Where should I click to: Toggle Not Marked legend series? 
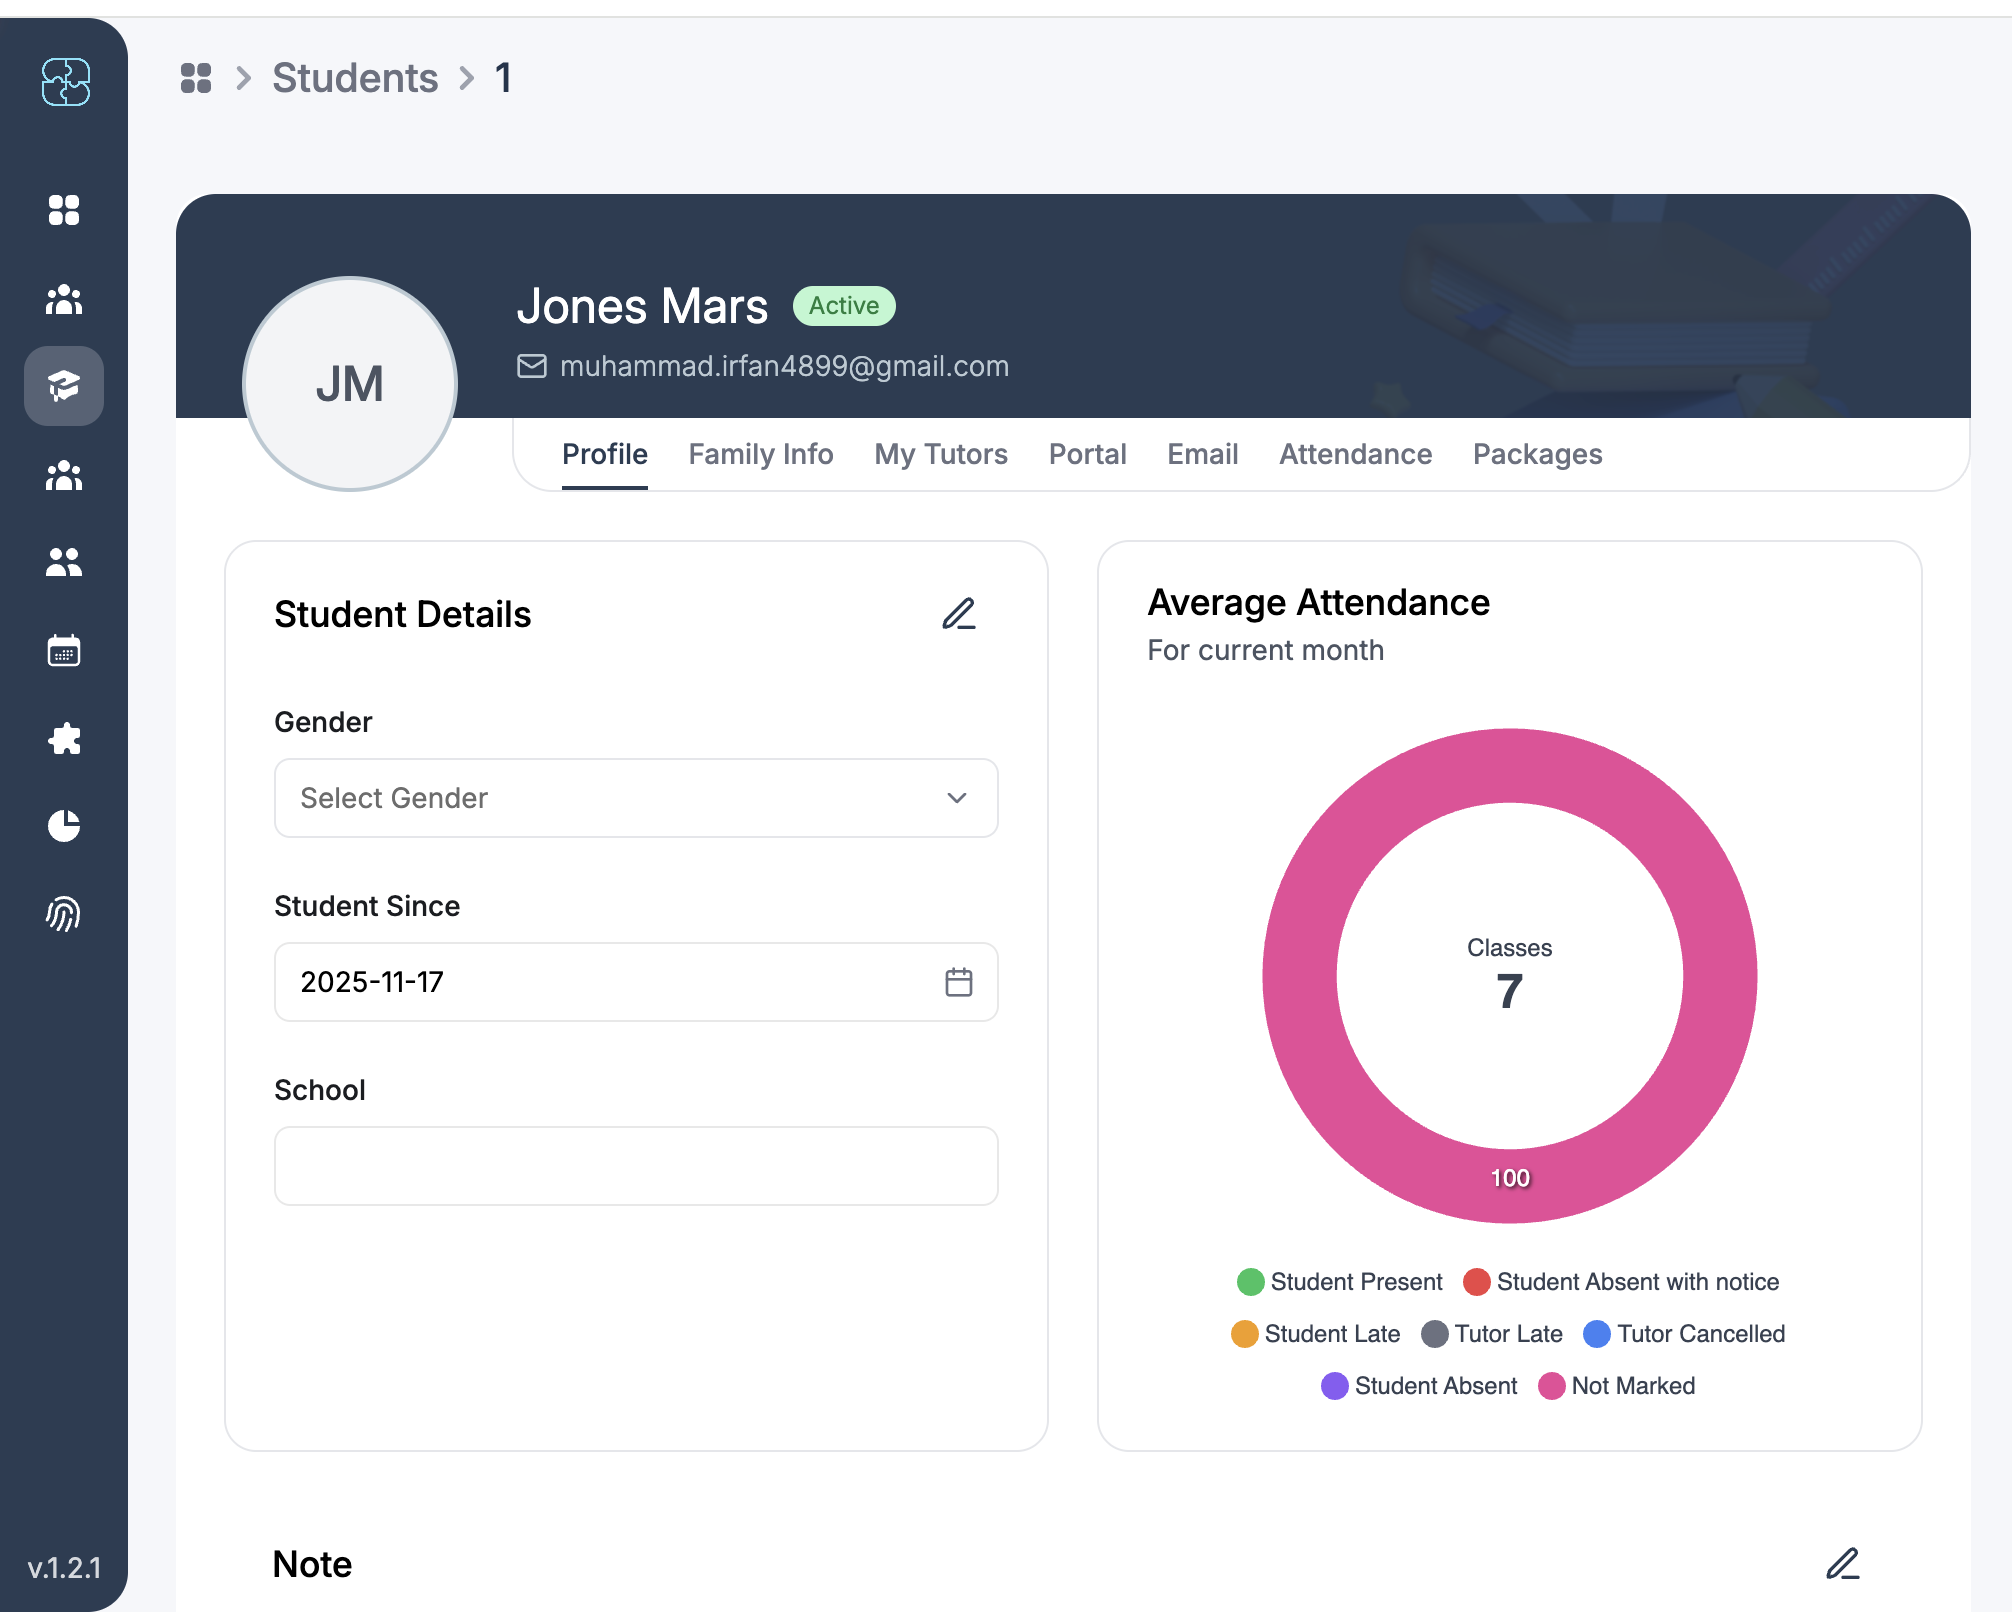(x=1617, y=1386)
